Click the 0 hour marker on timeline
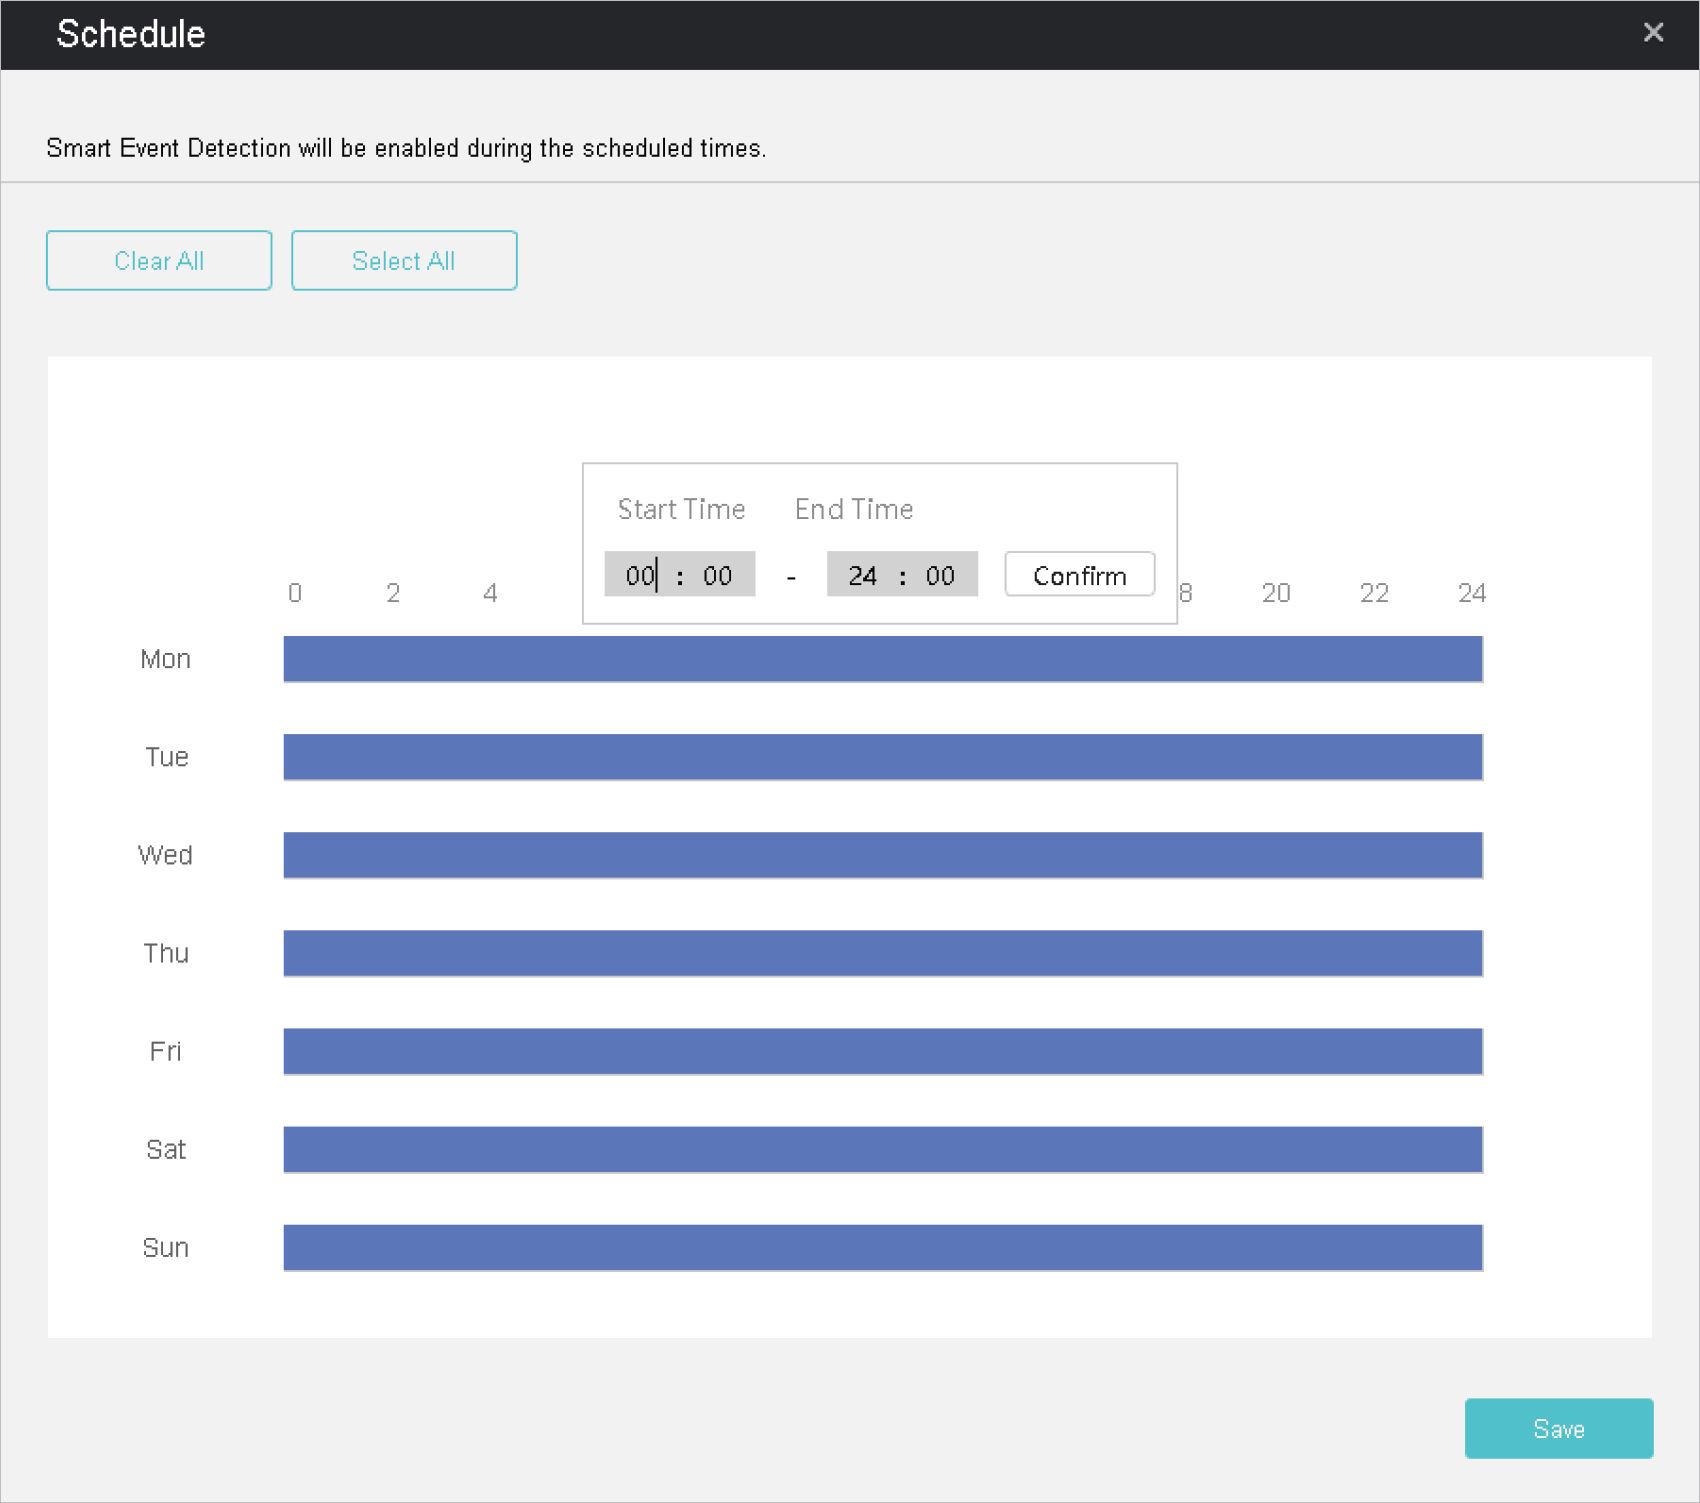The image size is (1700, 1503). coord(294,593)
